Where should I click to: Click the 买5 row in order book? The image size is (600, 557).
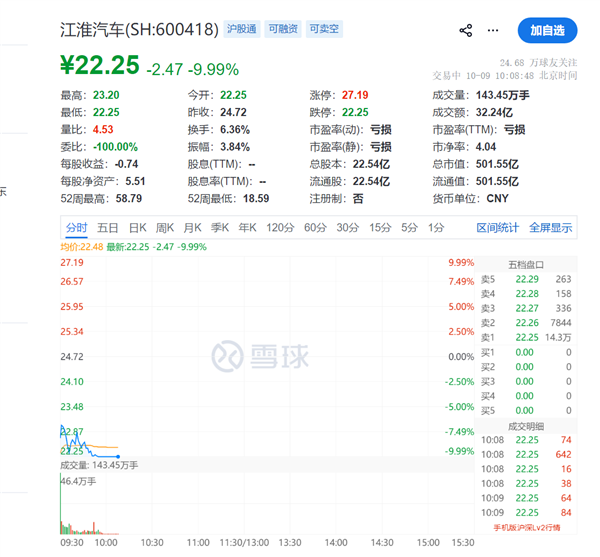pos(526,410)
